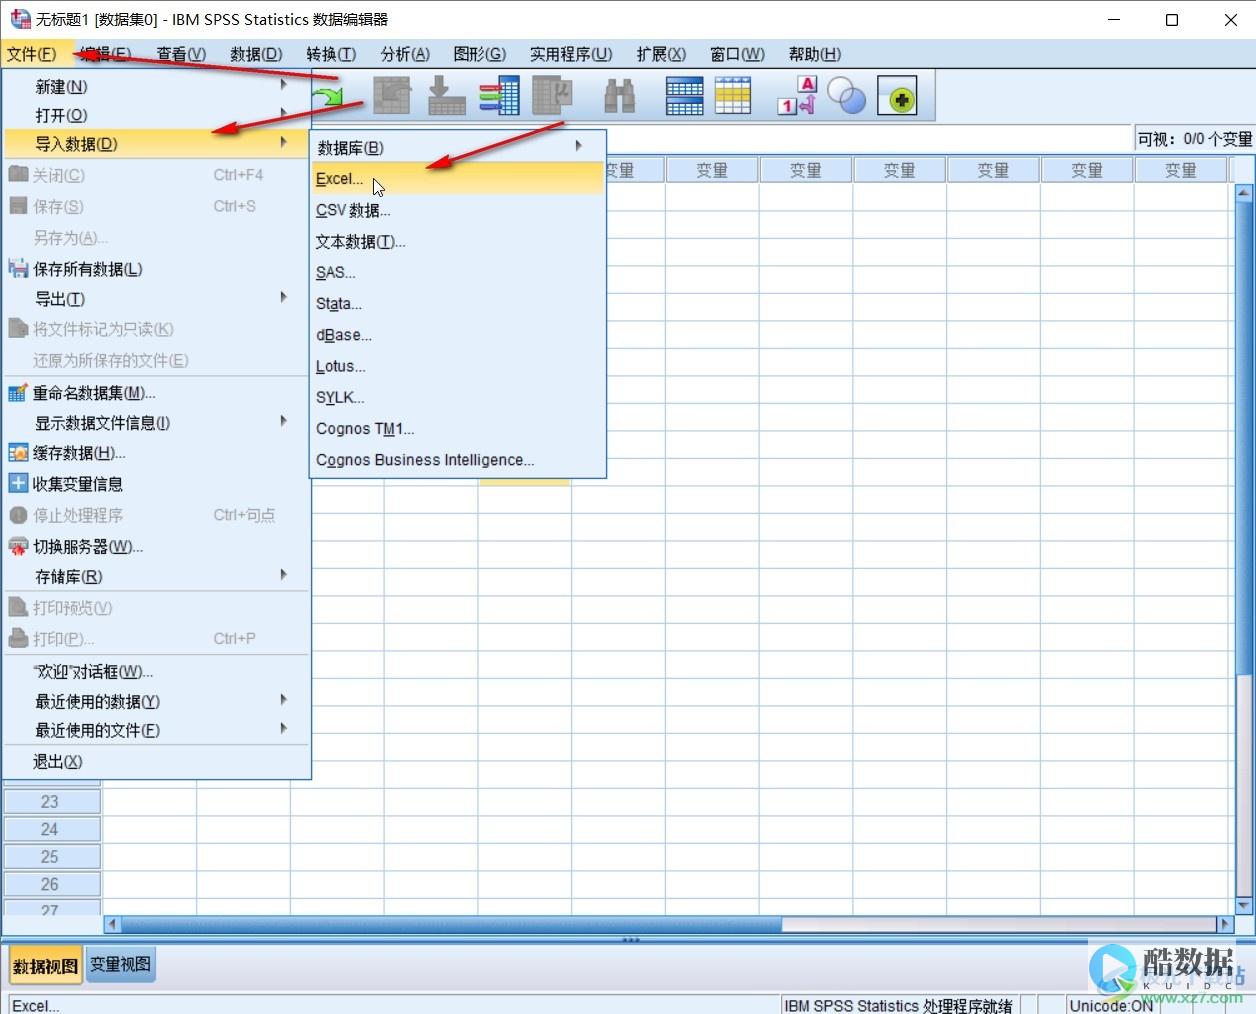The image size is (1256, 1014).
Task: Choose Cognos TM1... import option
Action: [458, 429]
